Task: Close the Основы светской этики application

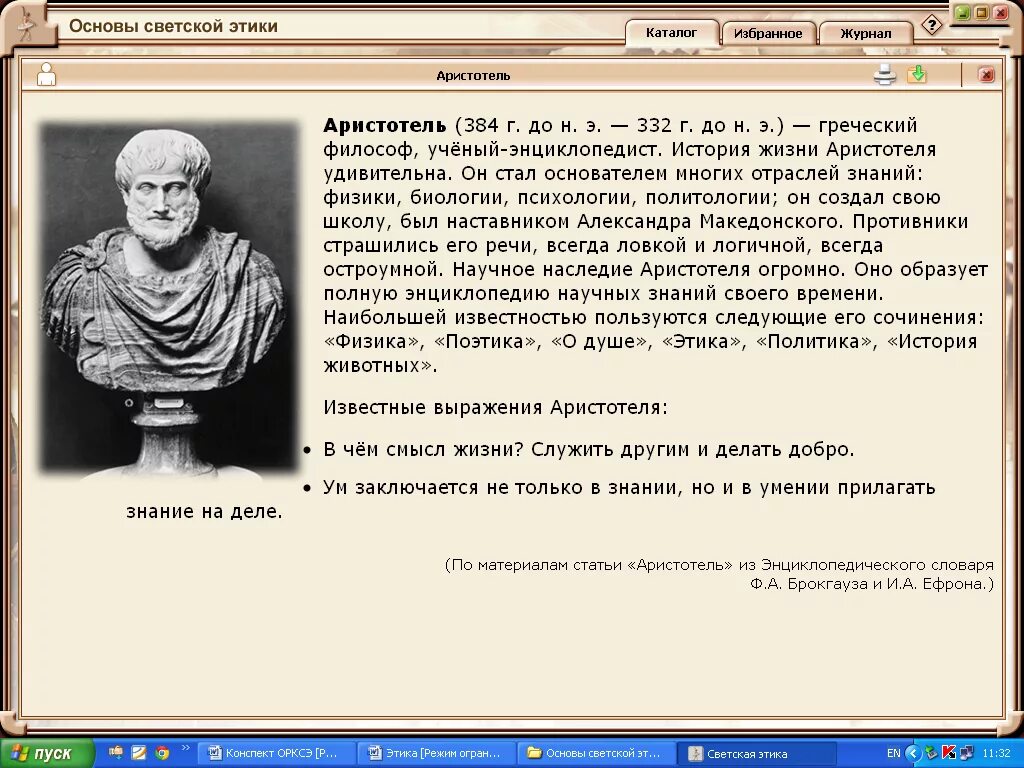Action: click(1000, 12)
